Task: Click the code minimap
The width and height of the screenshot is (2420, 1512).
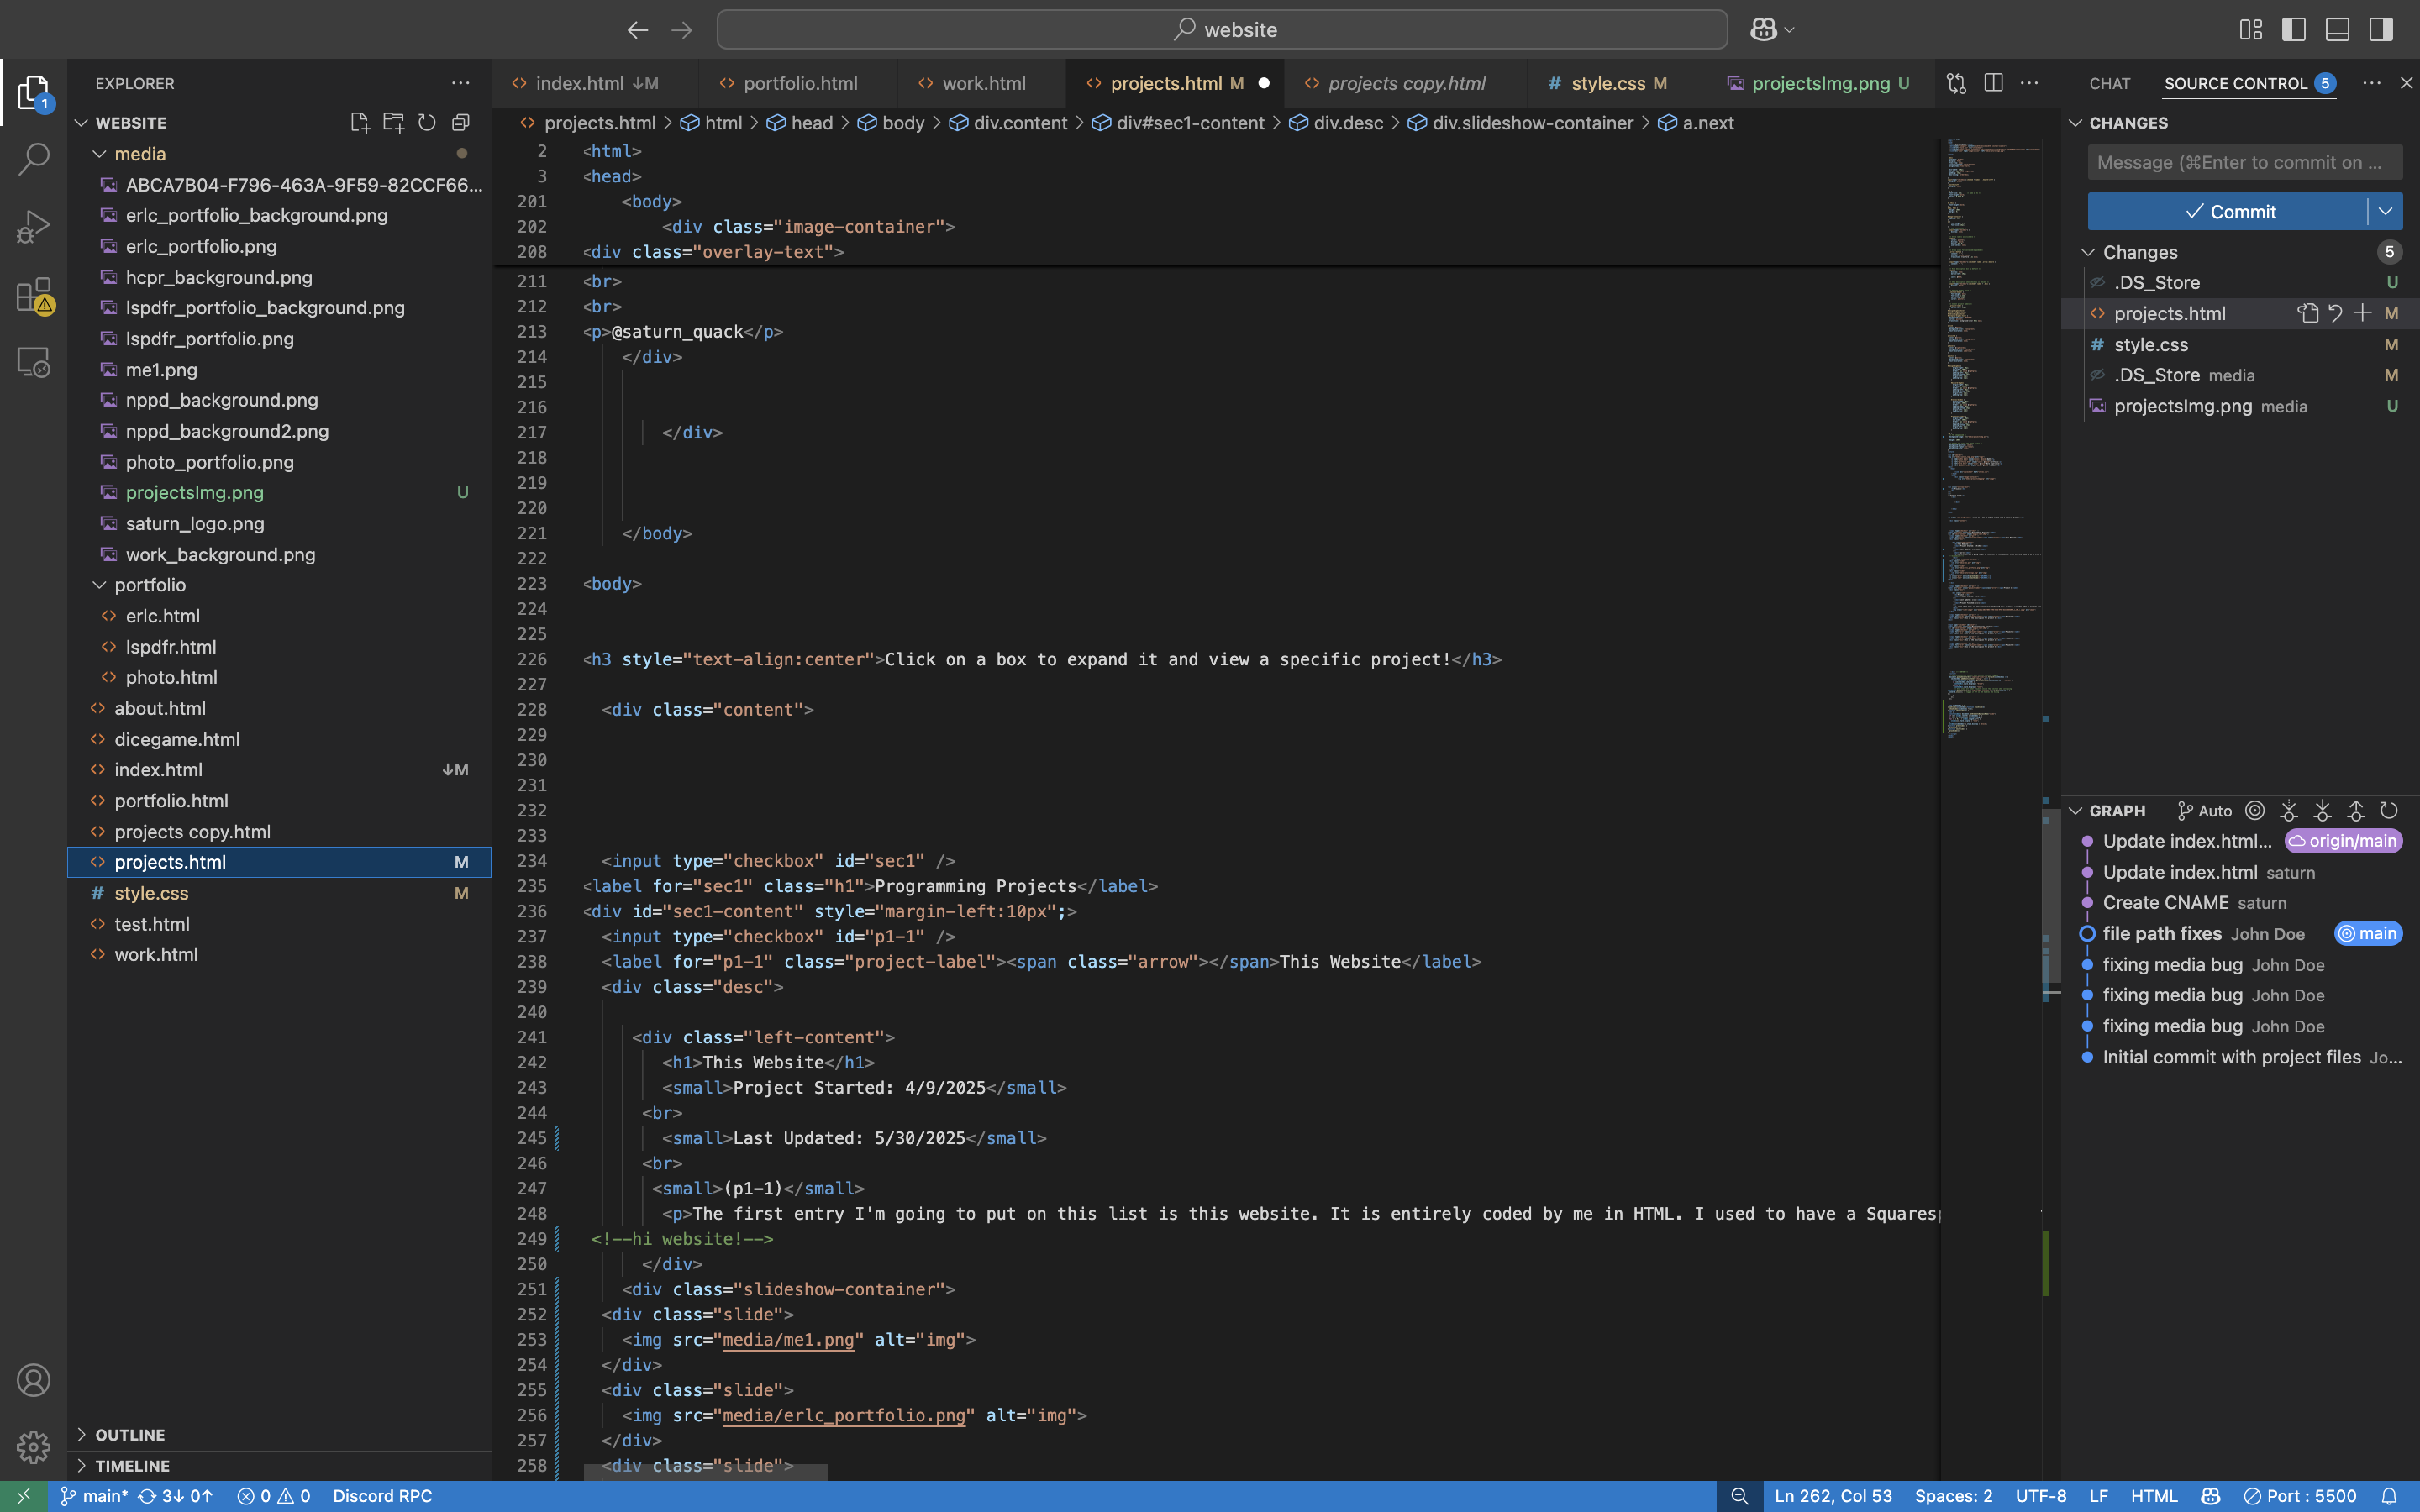Action: point(1991,440)
